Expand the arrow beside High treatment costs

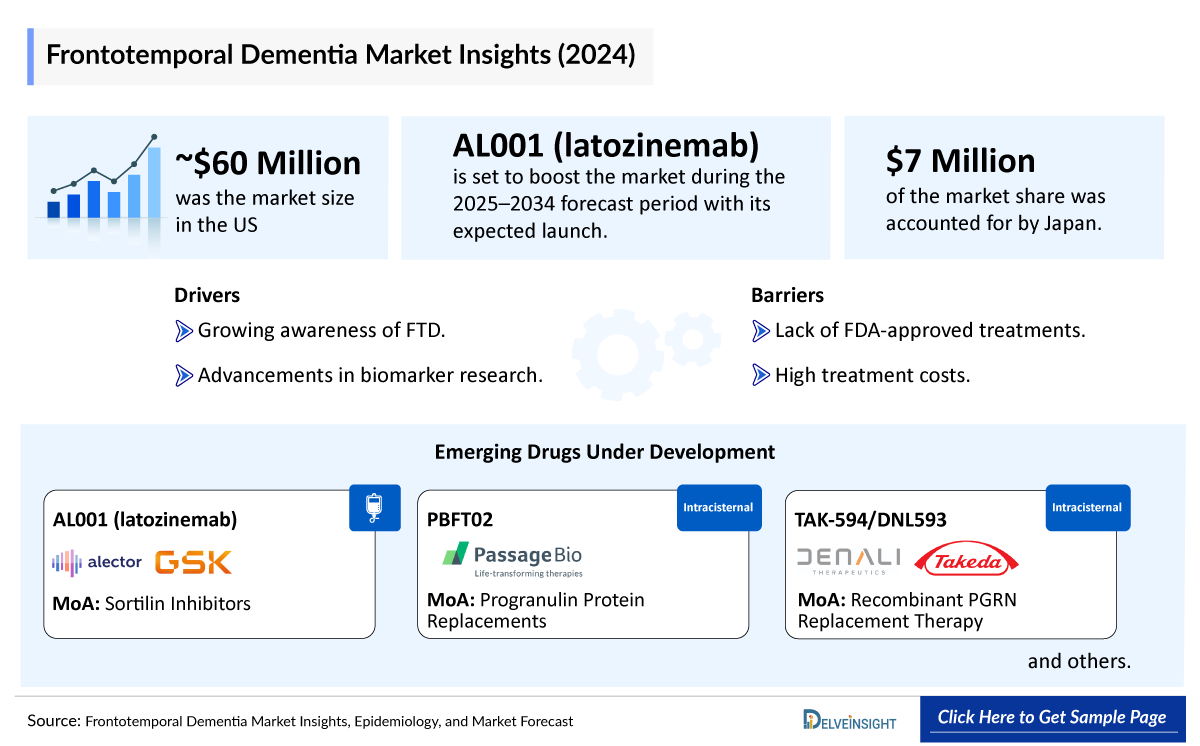[x=760, y=375]
